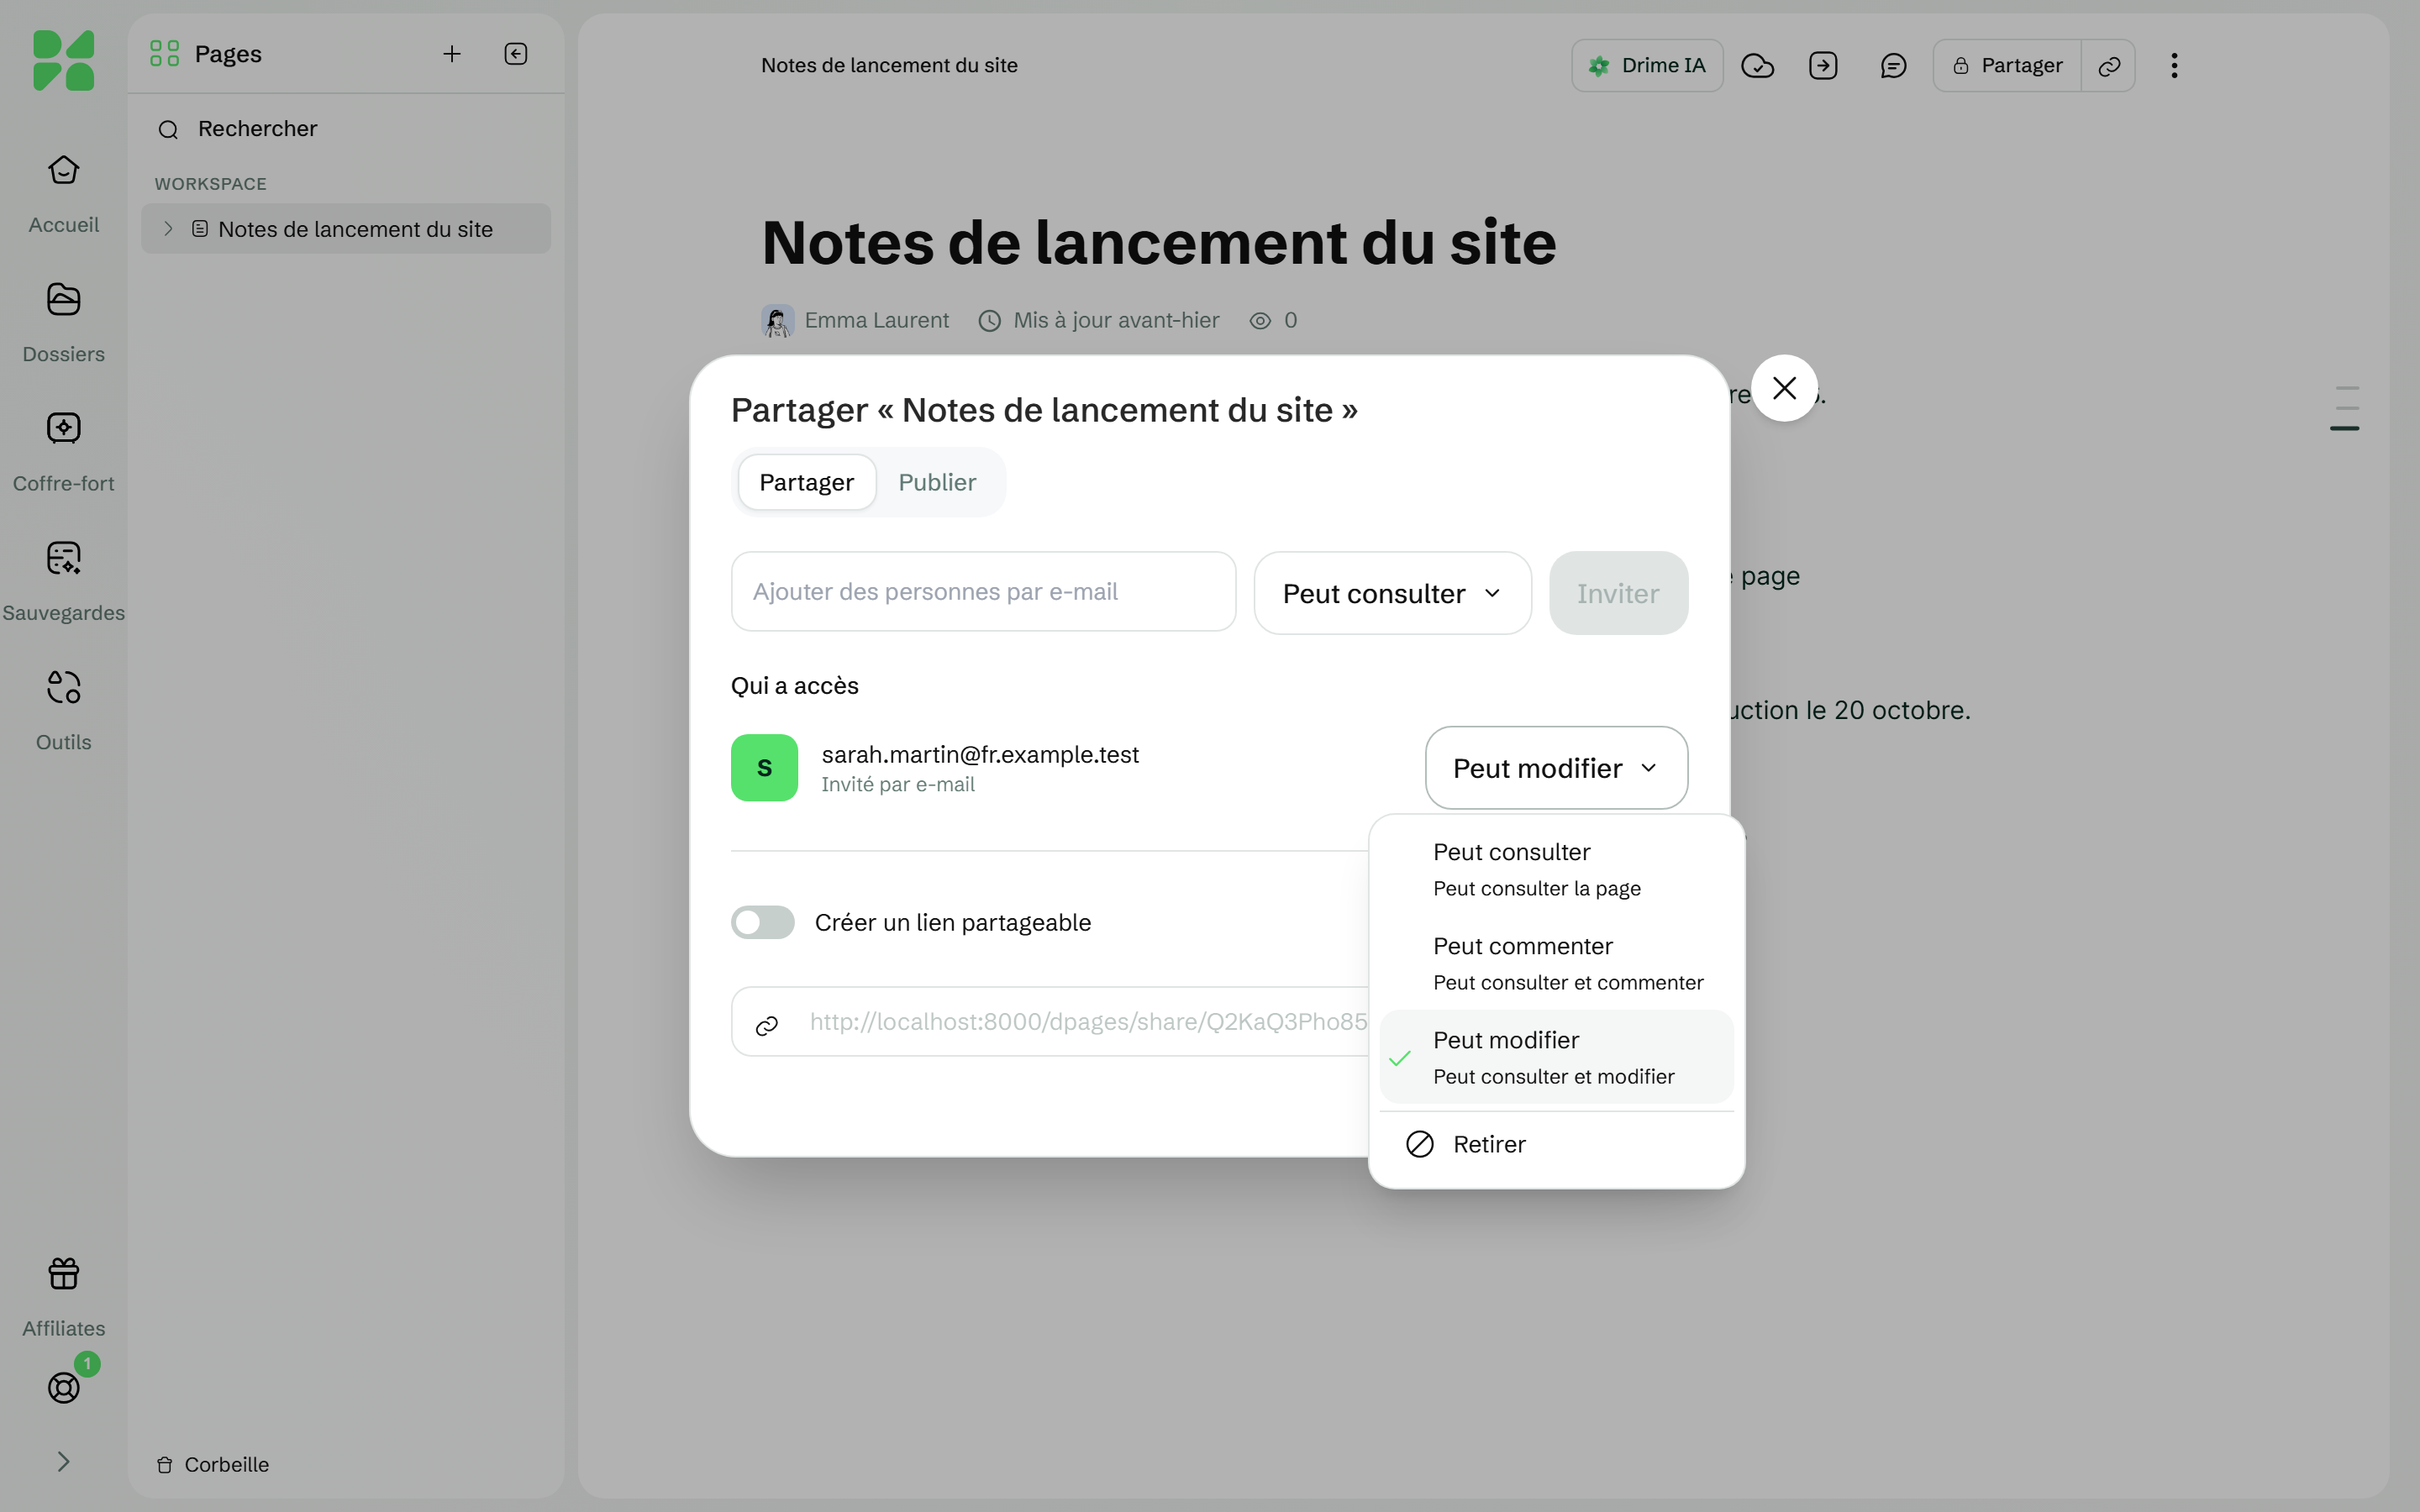The width and height of the screenshot is (2420, 1512).
Task: Select Notes de lancement du site page in tree
Action: point(346,229)
